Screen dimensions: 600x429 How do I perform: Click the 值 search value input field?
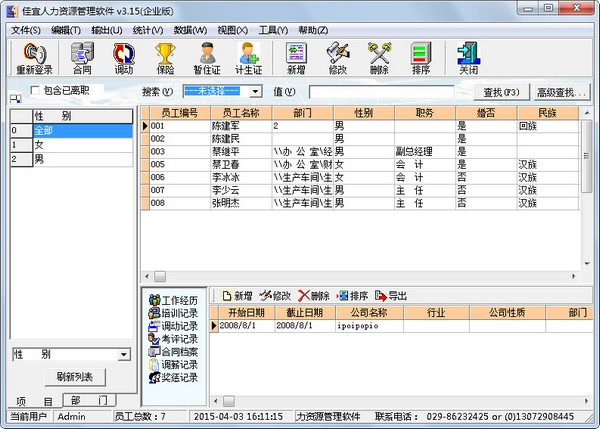[x=380, y=92]
